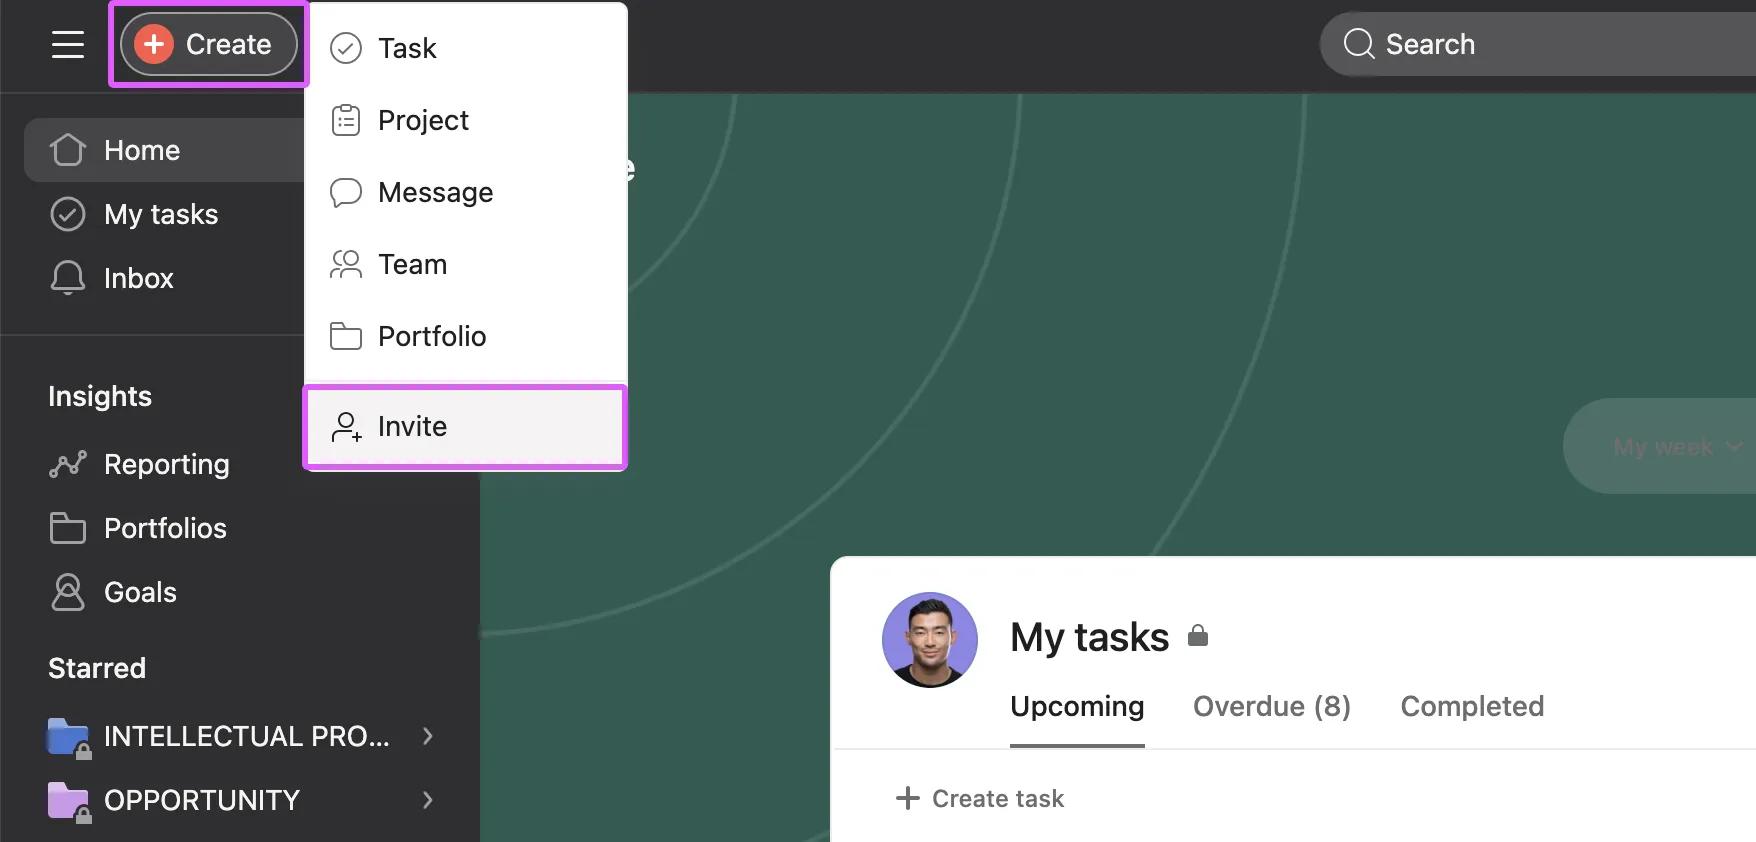
Task: Choose Portfolio from the Create menu
Action: pyautogui.click(x=431, y=336)
